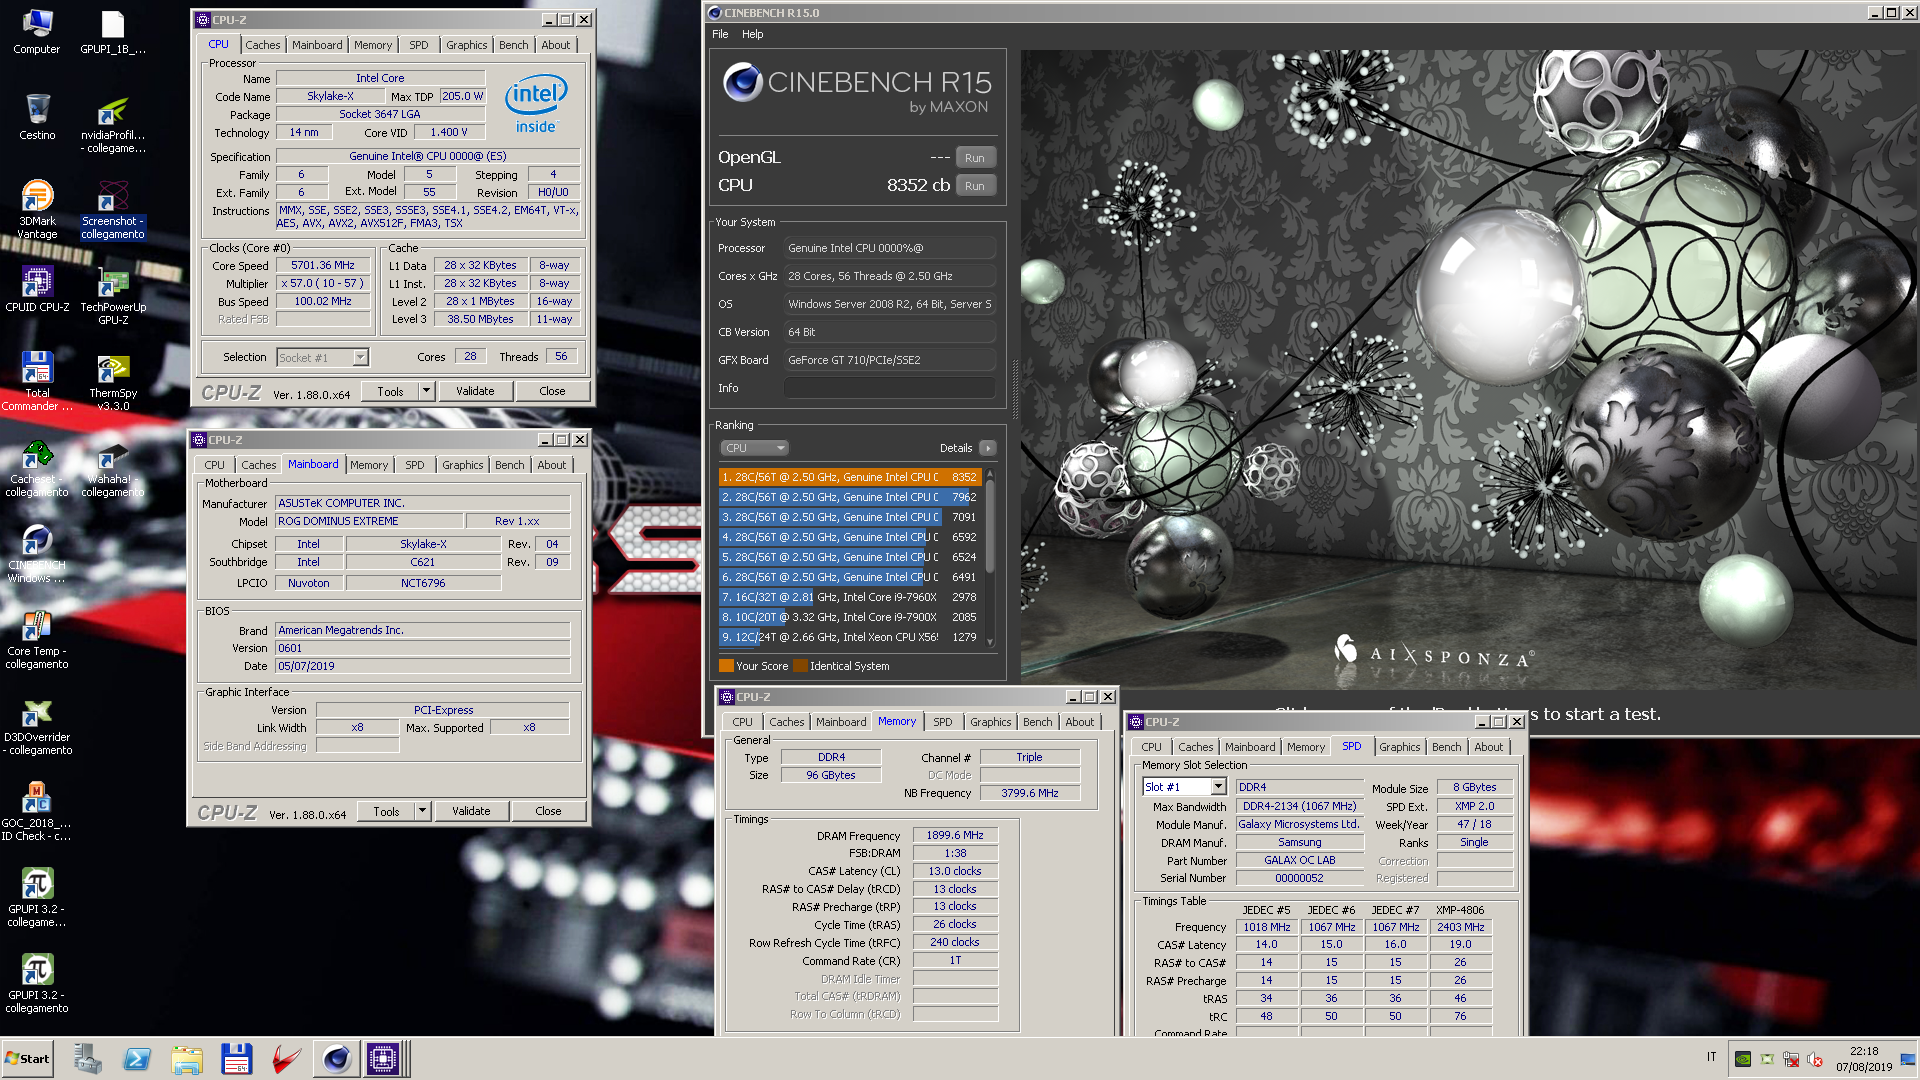Expand ranking Details arrow in Cinebench
Screen dimensions: 1920x1080
988,448
